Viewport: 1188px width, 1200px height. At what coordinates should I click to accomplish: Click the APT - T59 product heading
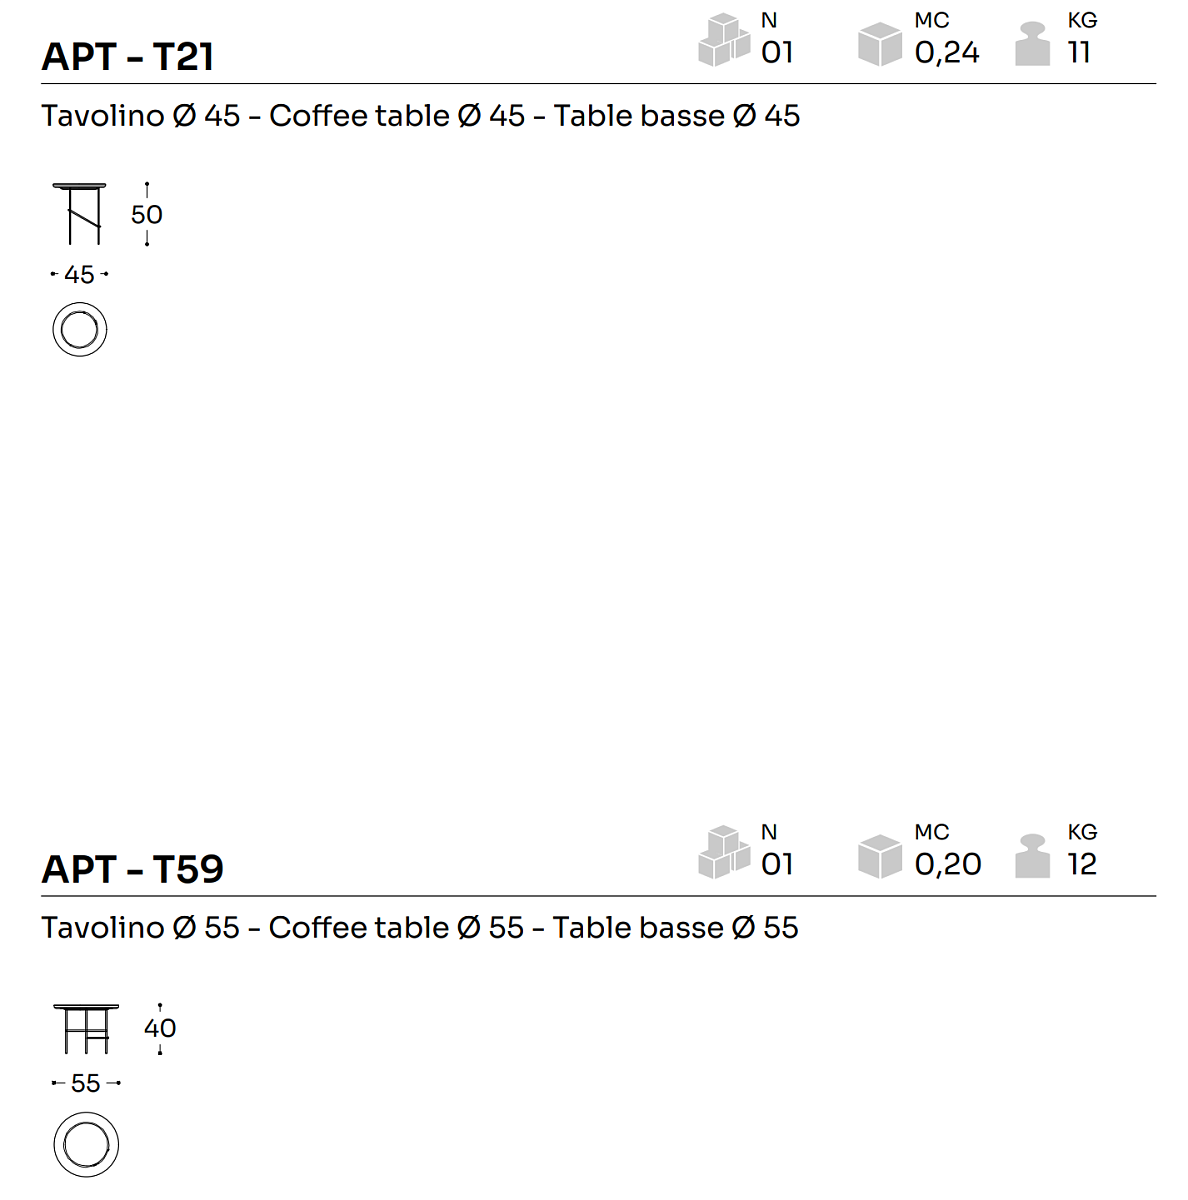tap(132, 869)
